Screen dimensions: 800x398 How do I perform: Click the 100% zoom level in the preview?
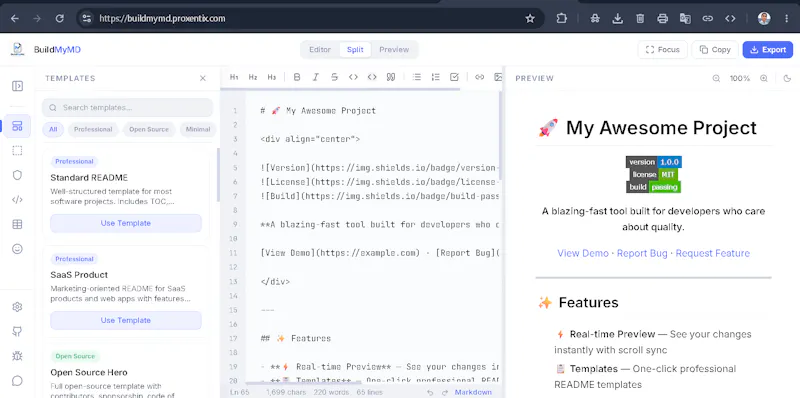pyautogui.click(x=740, y=79)
